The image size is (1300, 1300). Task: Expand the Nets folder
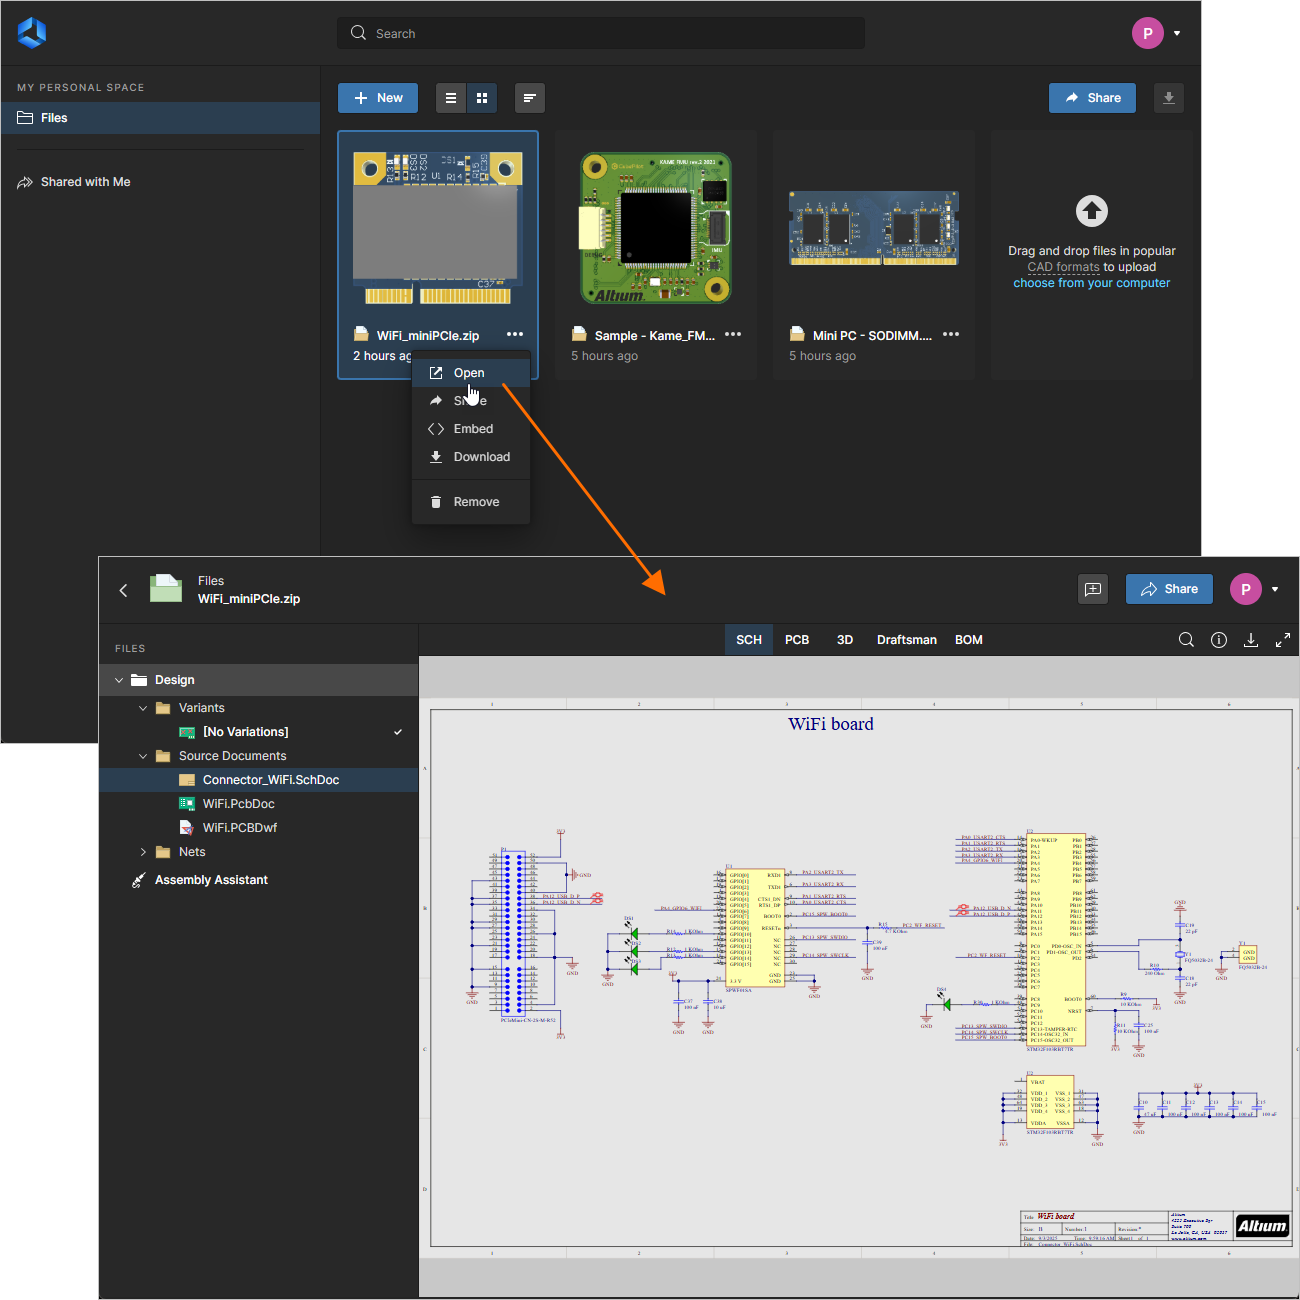tap(143, 852)
